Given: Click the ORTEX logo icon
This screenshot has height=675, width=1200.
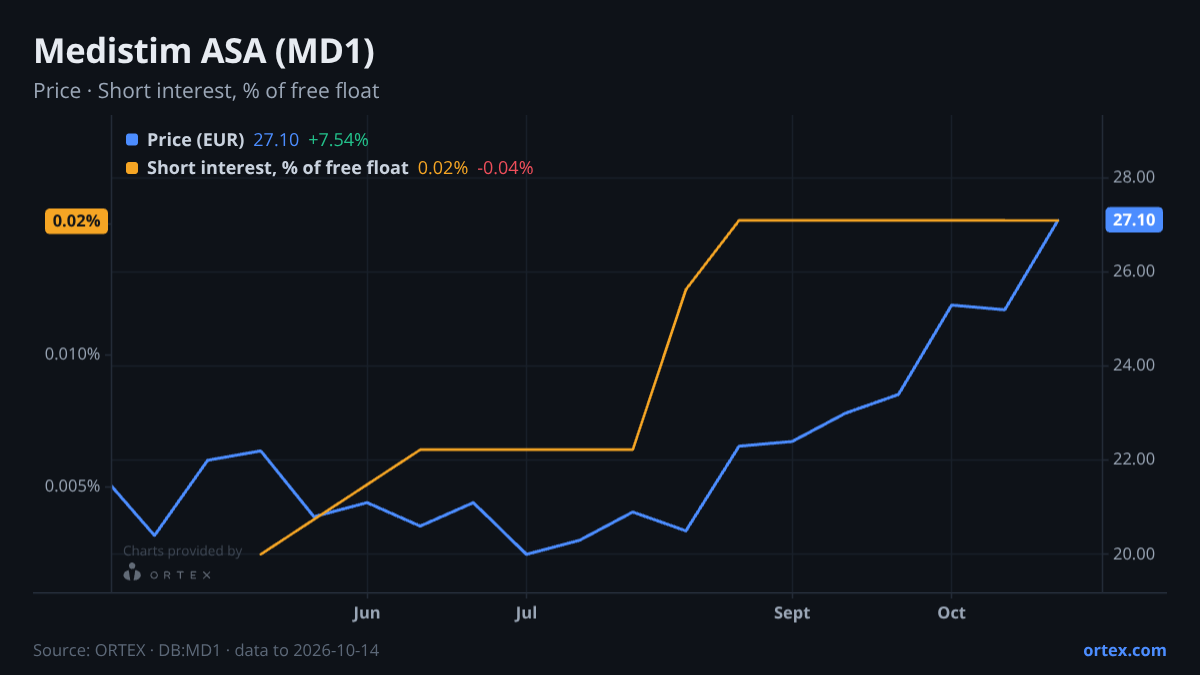Looking at the screenshot, I should click(132, 572).
